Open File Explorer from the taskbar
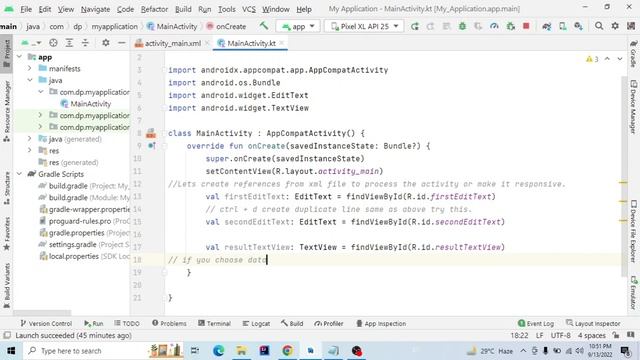Image resolution: width=640 pixels, height=360 pixels. [241, 351]
